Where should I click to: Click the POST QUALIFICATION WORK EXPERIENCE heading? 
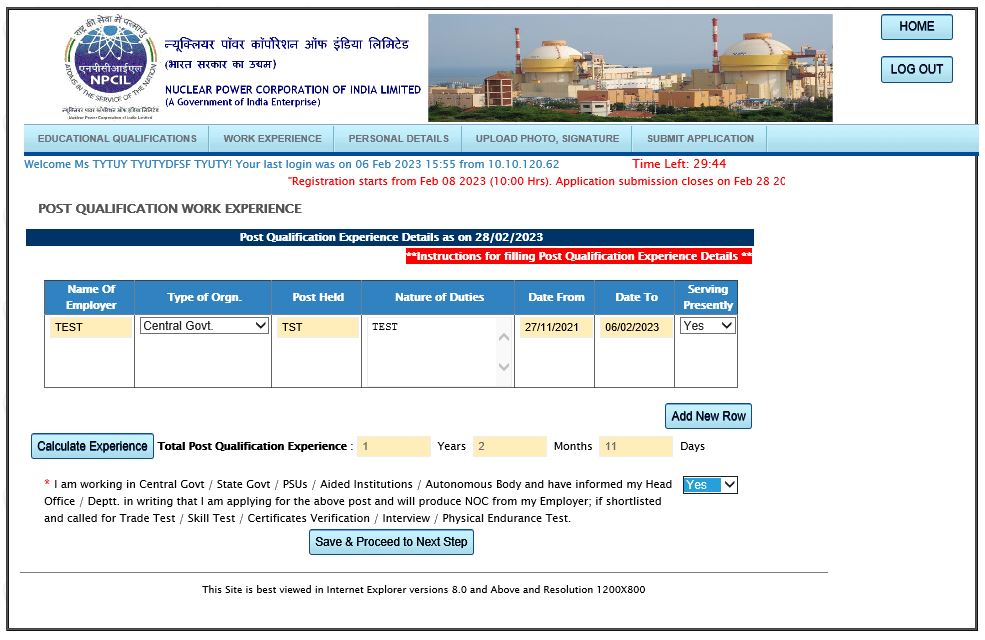pyautogui.click(x=170, y=209)
